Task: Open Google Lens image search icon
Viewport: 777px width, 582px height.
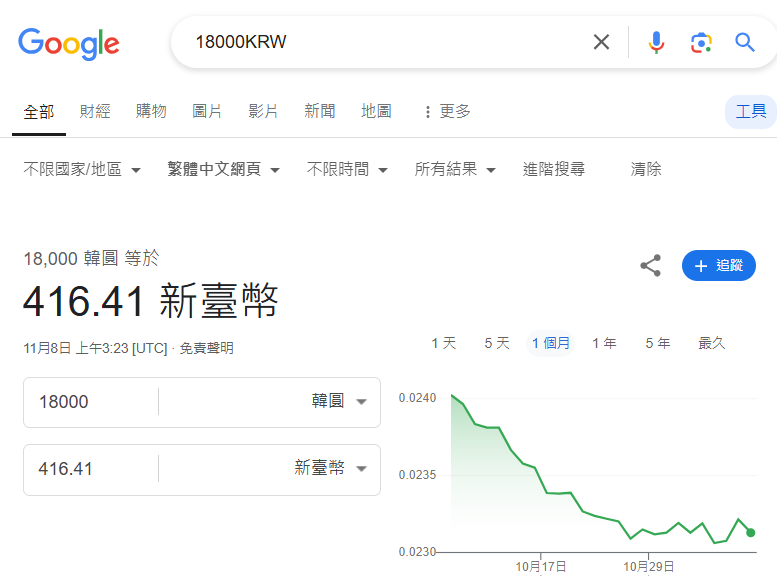Action: click(701, 43)
